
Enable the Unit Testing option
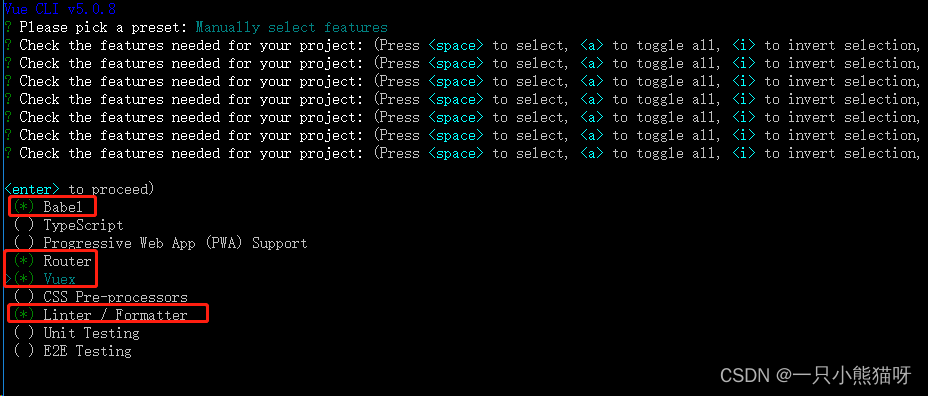click(x=24, y=333)
